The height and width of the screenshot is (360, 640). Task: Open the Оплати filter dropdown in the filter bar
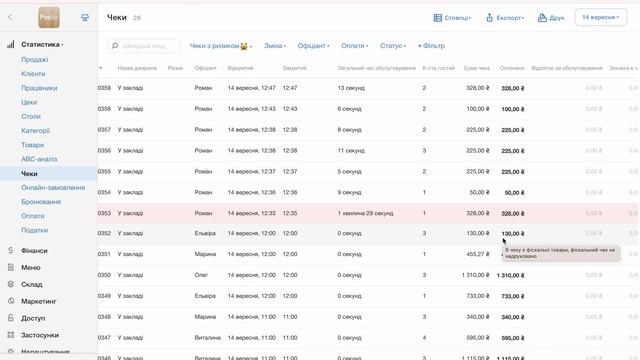(x=355, y=46)
